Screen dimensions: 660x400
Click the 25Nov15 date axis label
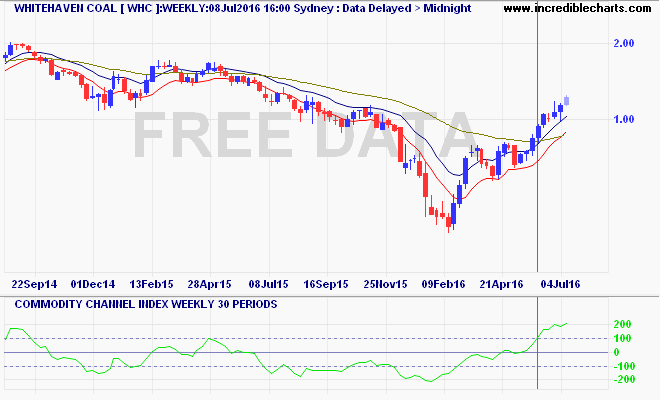(x=385, y=284)
